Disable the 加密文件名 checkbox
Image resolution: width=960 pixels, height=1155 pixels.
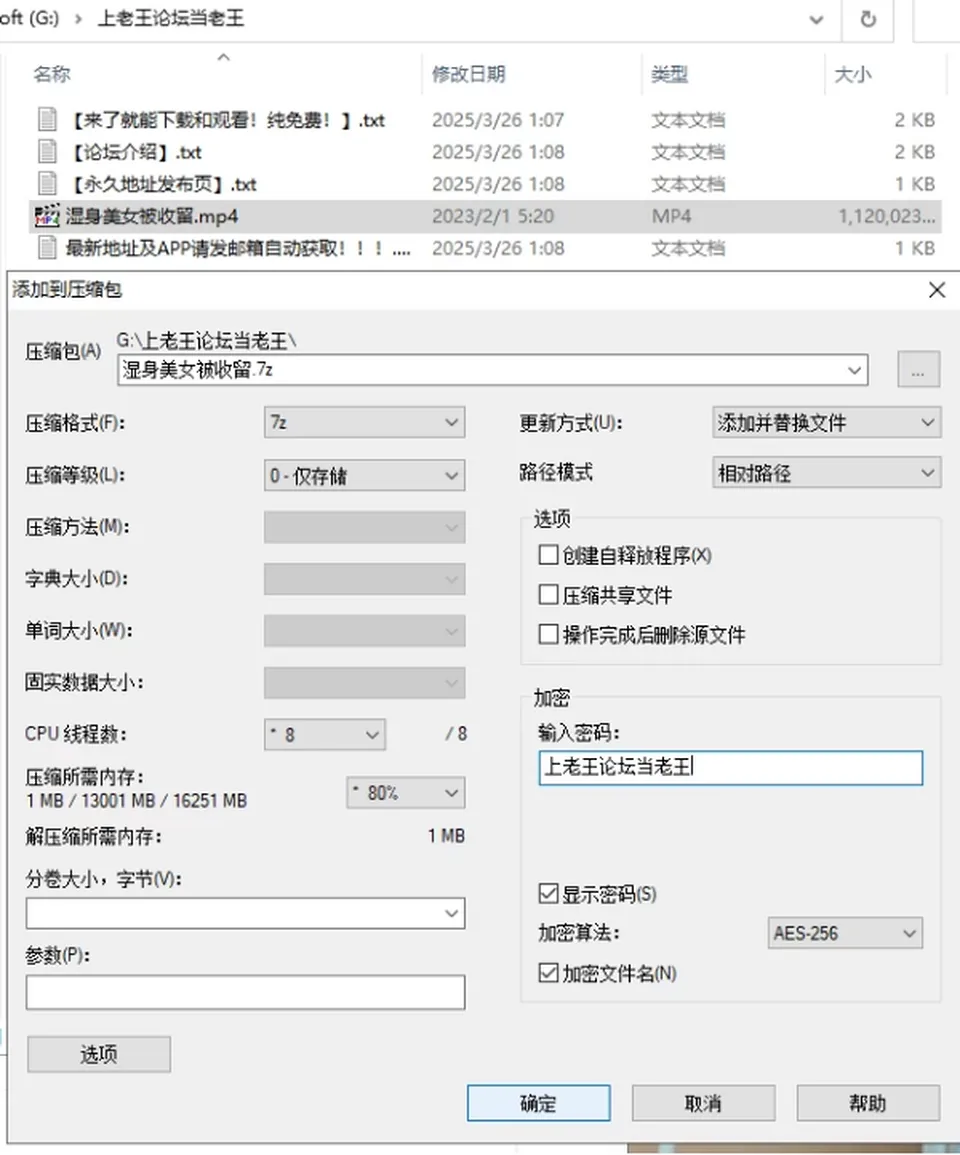[x=548, y=973]
